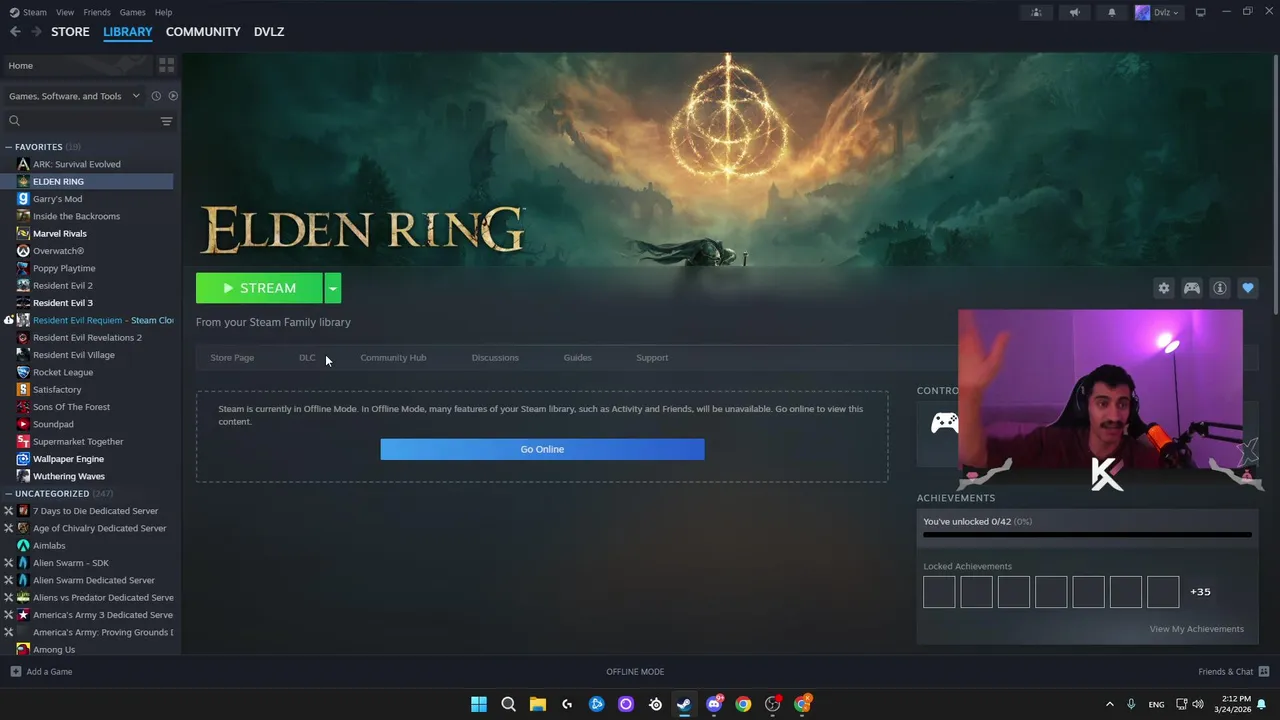Show Elden Ring game info icon
Viewport: 1280px width, 720px height.
[x=1220, y=288]
